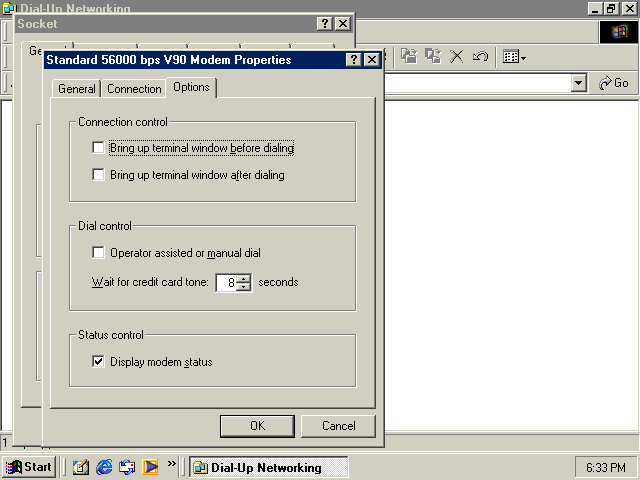Expand quick launch overflow chevron
This screenshot has width=640, height=480.
[x=171, y=463]
